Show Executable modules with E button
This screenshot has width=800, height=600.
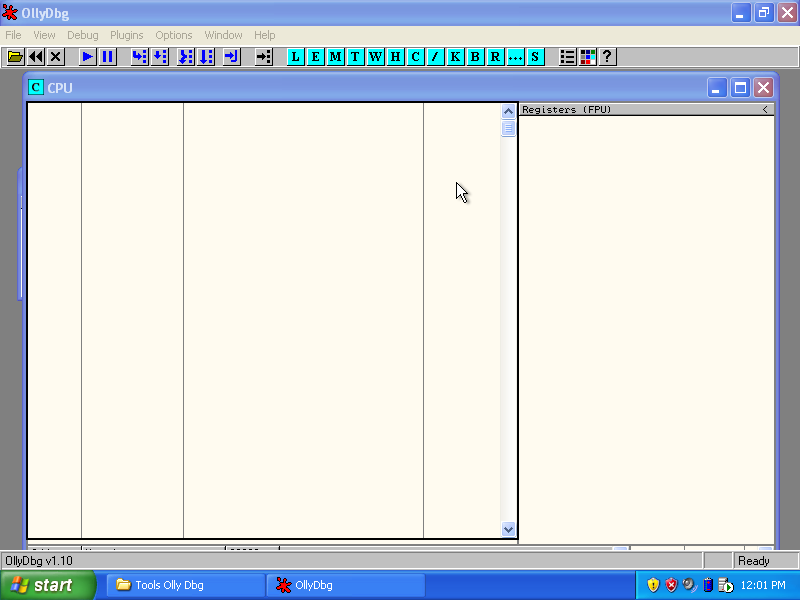(x=315, y=57)
